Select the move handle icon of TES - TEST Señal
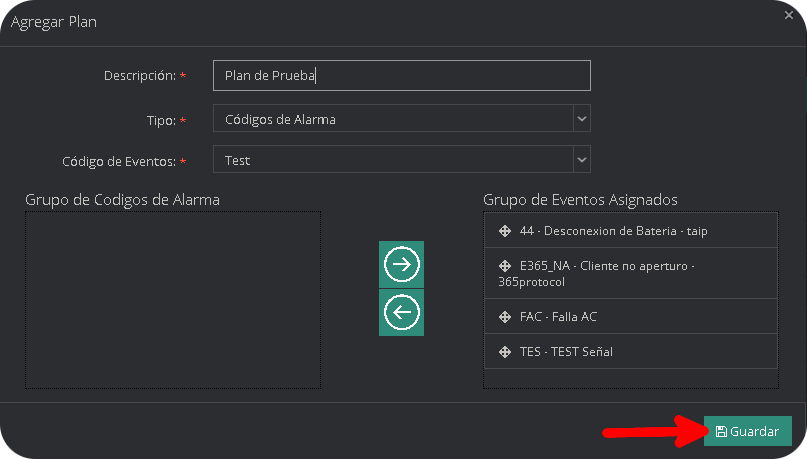Image resolution: width=807 pixels, height=459 pixels. [x=504, y=352]
